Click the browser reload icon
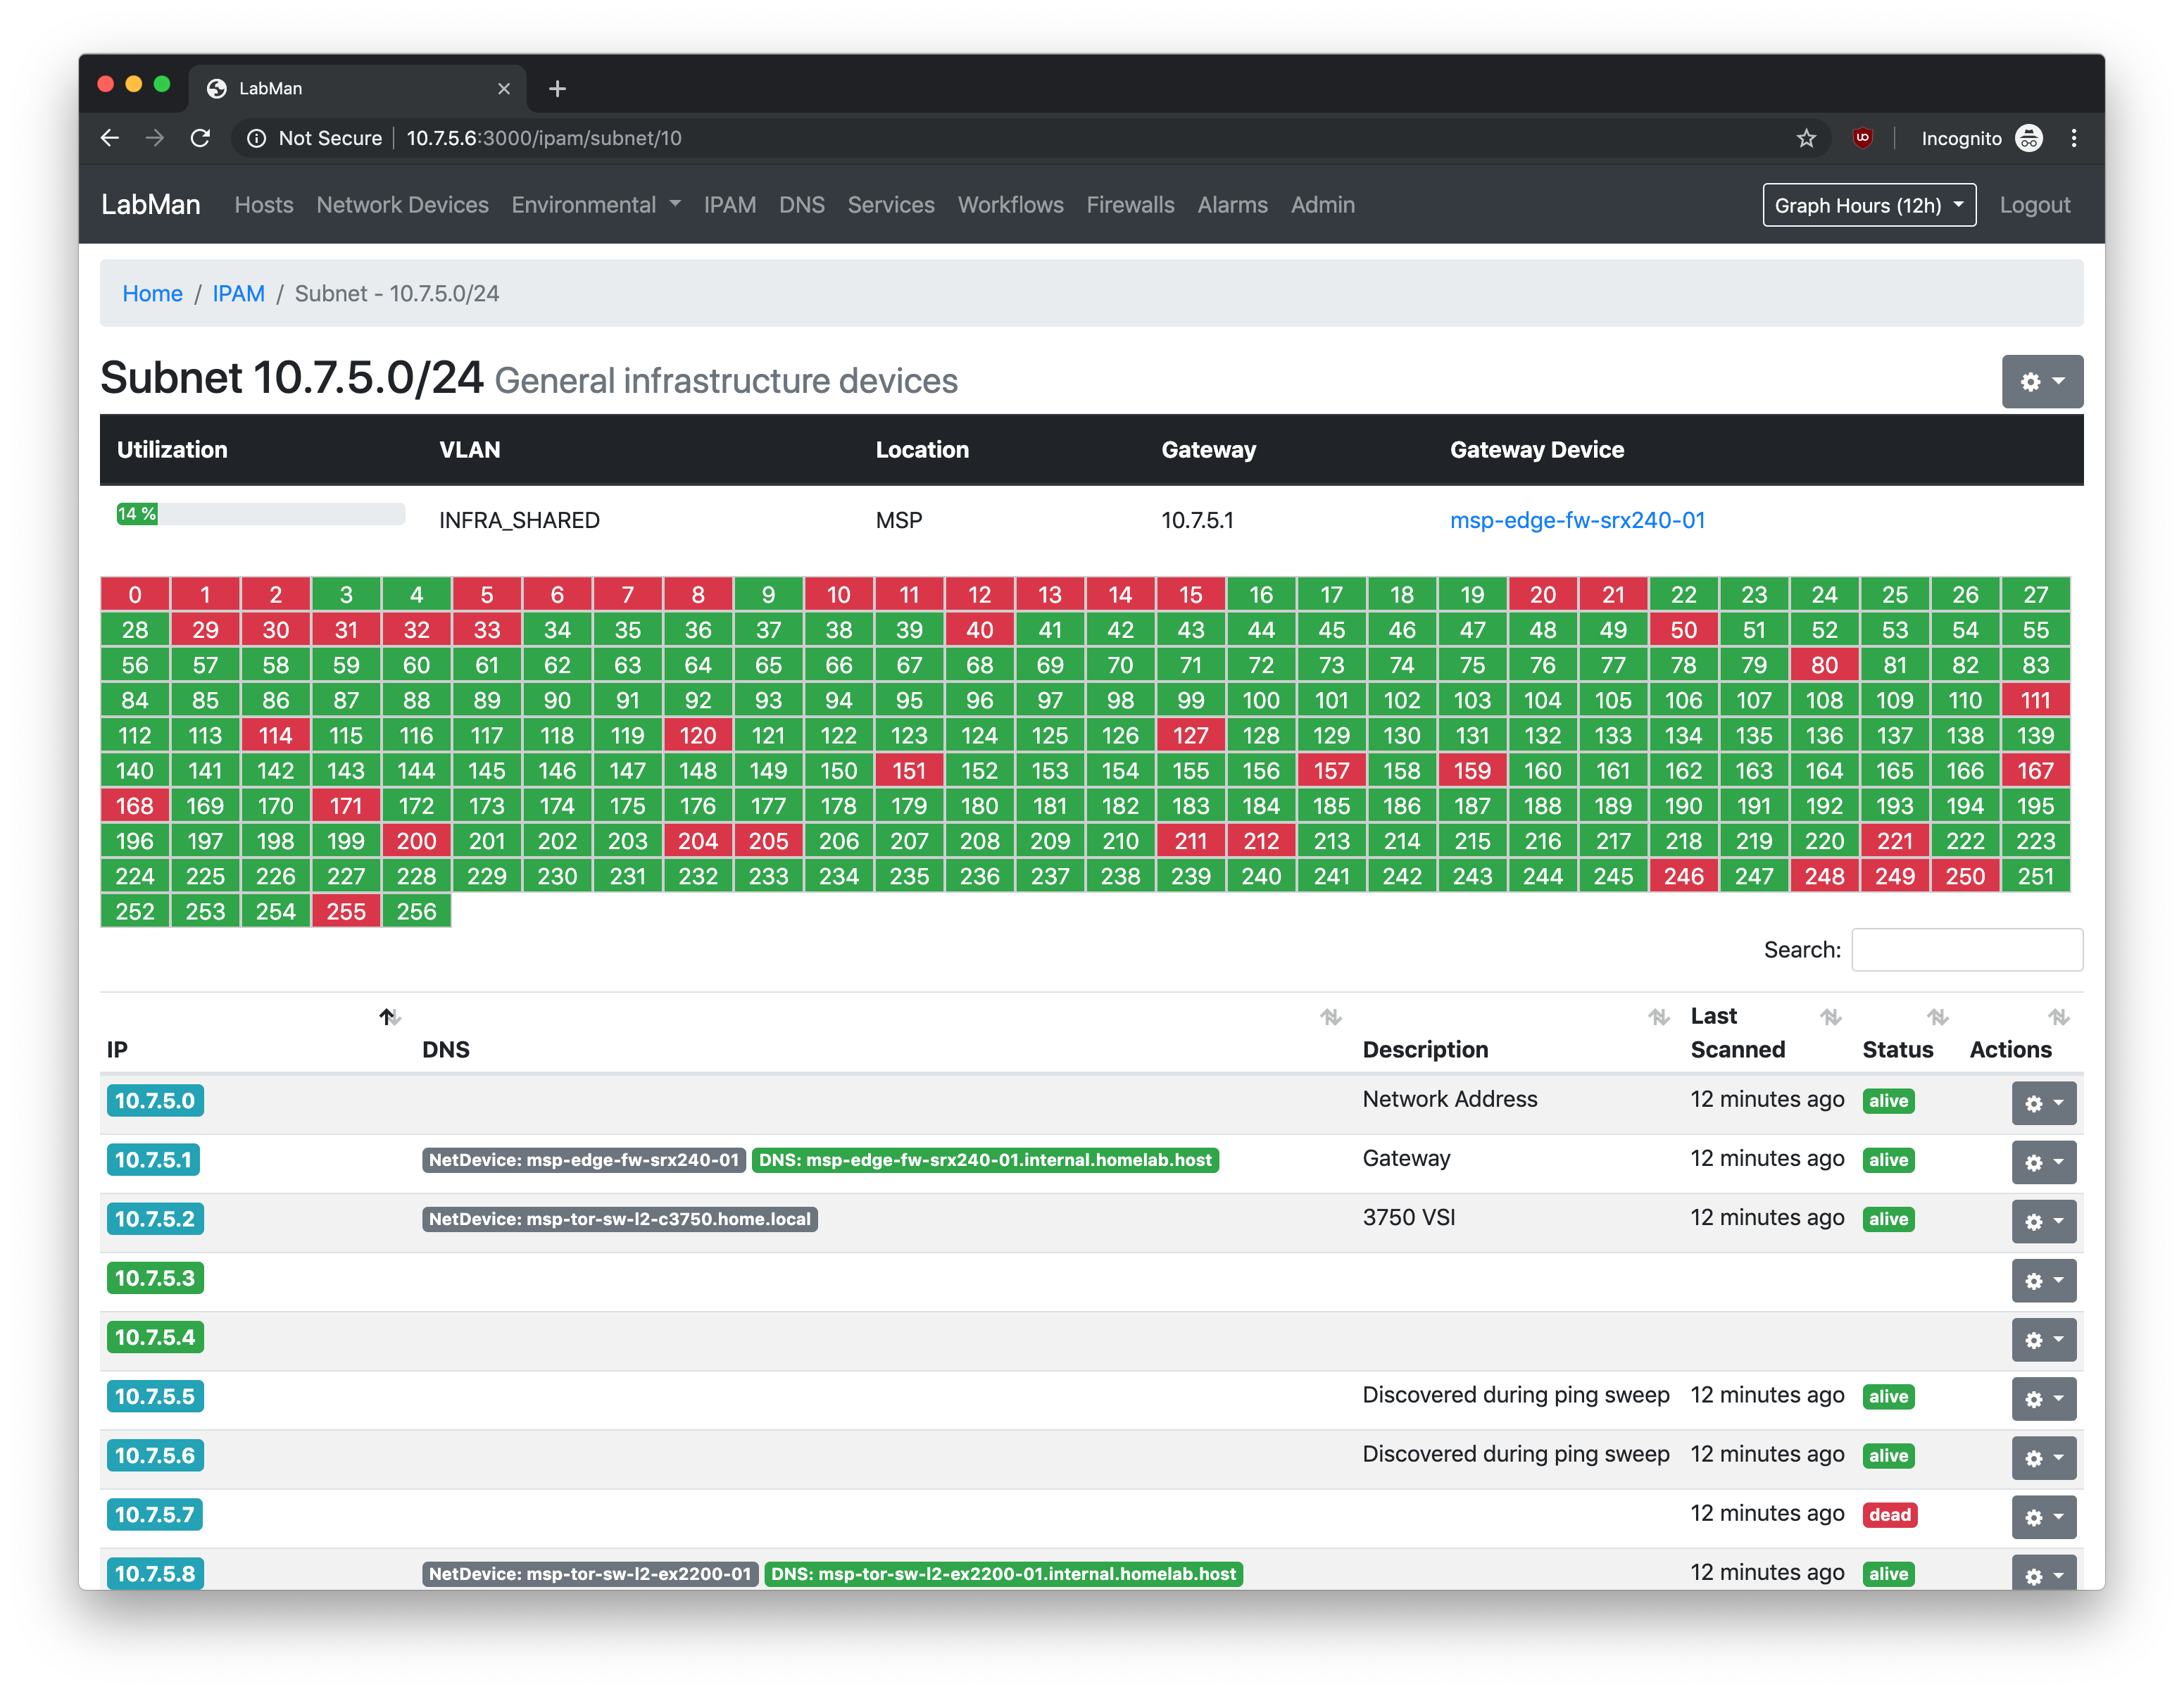Viewport: 2184px width, 1694px height. click(x=200, y=138)
